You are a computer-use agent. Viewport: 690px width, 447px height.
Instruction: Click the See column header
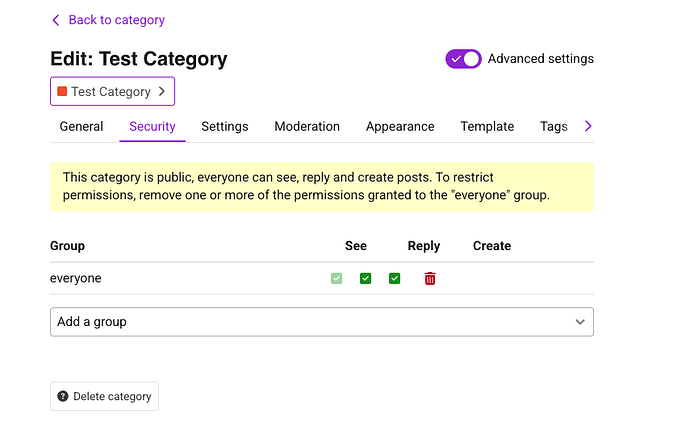[356, 246]
